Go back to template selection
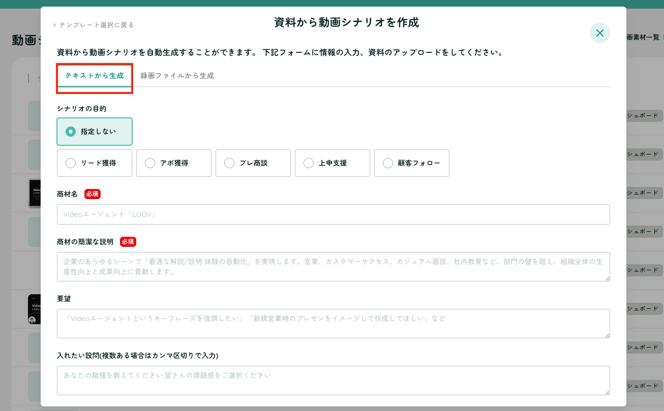The width and height of the screenshot is (664, 411). click(94, 25)
